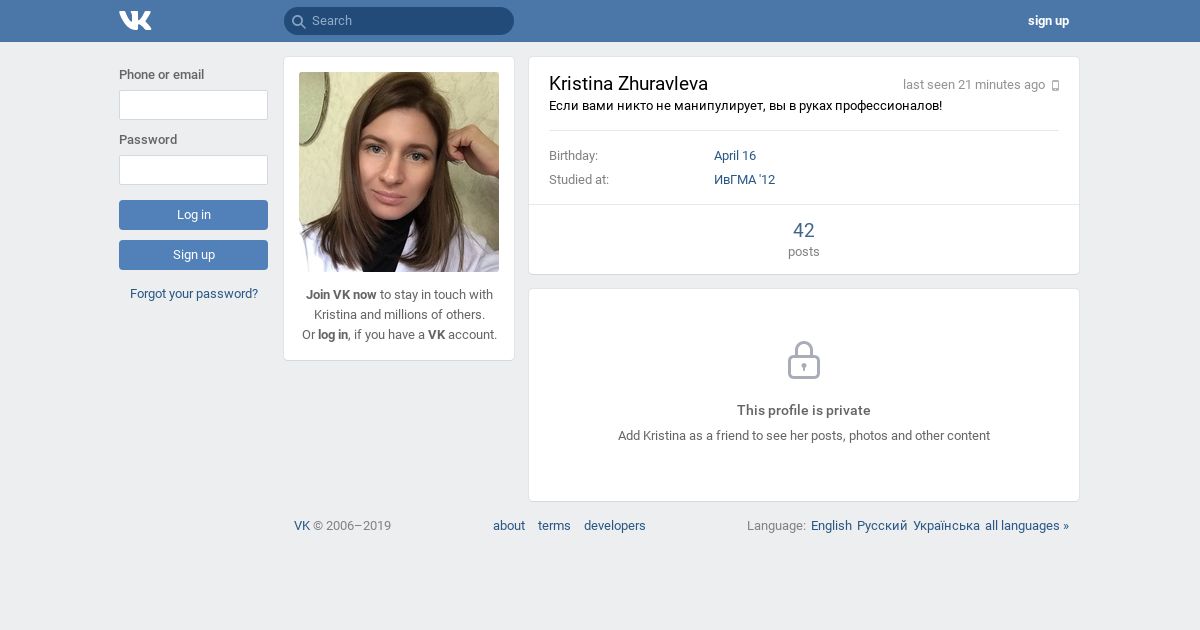Focus the Search field in header

click(x=405, y=21)
